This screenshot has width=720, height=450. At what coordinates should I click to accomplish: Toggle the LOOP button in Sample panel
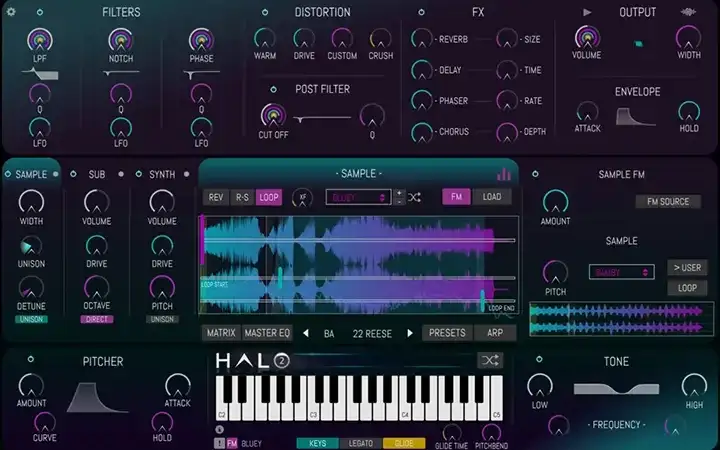[269, 197]
